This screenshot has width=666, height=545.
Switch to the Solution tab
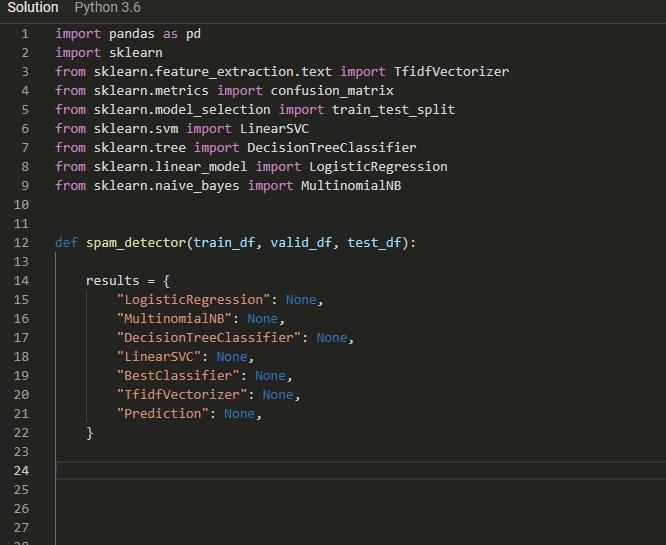click(33, 7)
